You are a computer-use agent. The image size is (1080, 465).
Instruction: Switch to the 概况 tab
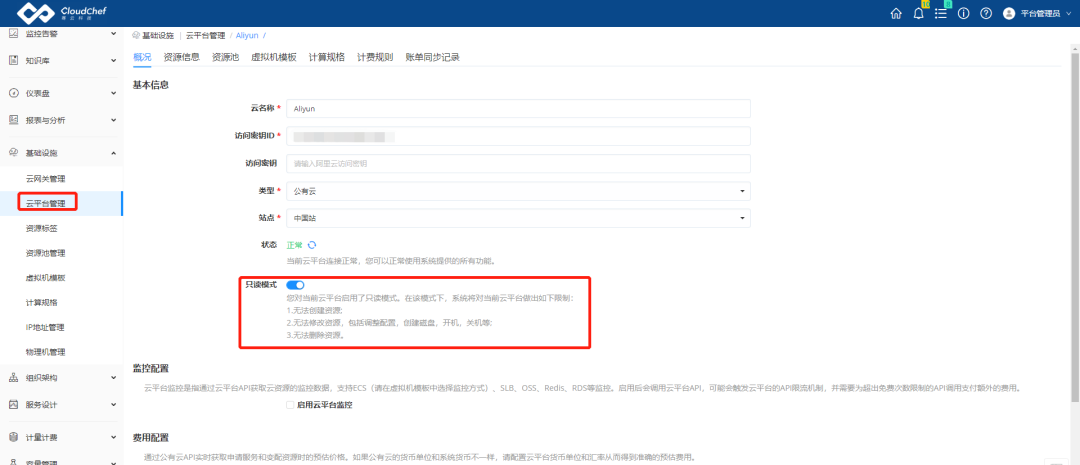pyautogui.click(x=142, y=57)
